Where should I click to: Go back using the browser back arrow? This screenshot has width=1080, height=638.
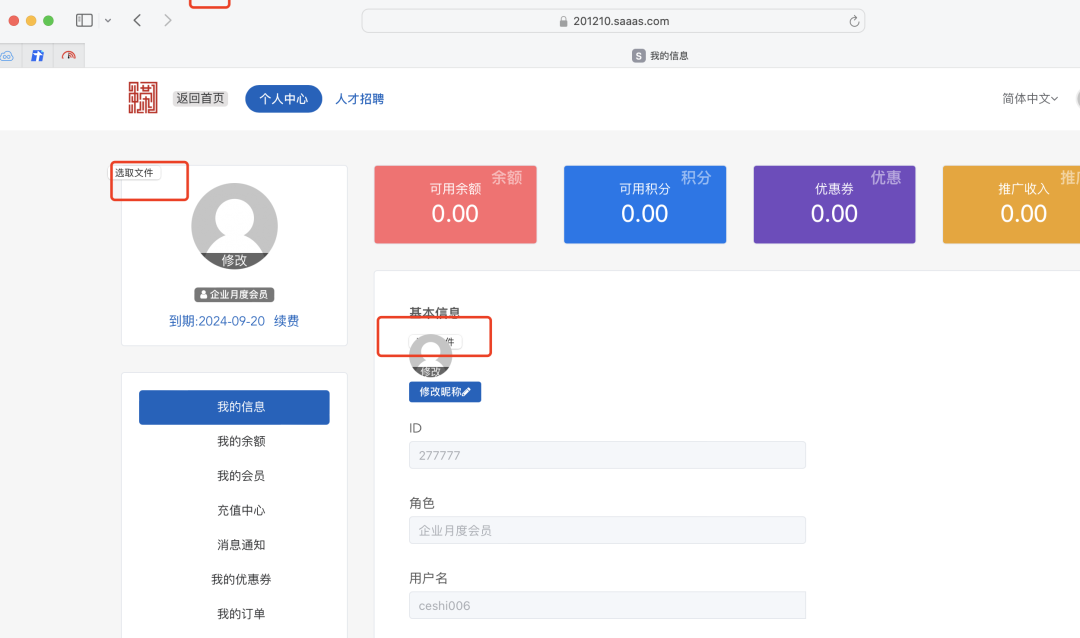(137, 20)
